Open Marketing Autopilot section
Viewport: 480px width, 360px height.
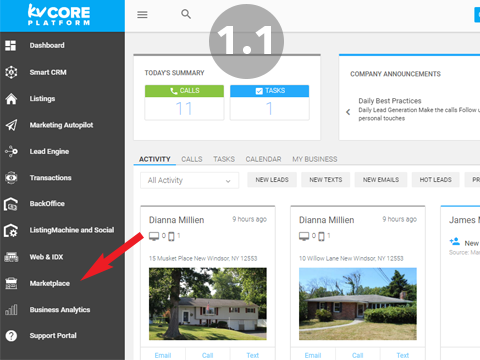pyautogui.click(x=62, y=125)
